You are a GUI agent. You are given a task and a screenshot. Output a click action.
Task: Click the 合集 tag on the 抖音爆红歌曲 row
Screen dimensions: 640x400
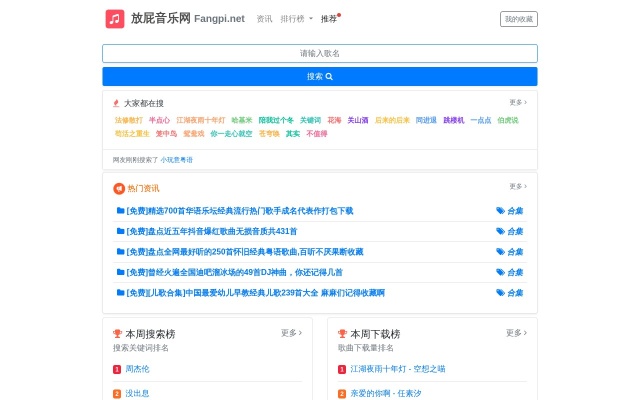(x=510, y=231)
